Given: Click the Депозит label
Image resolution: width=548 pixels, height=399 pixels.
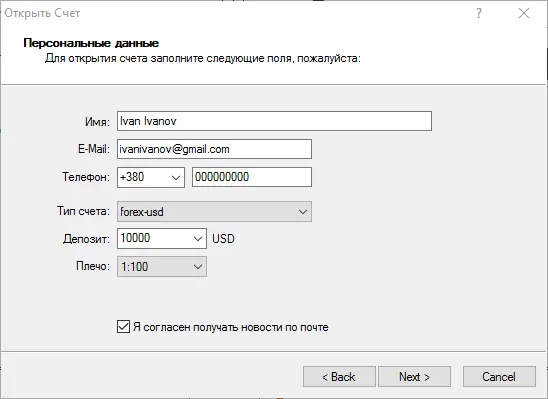Looking at the screenshot, I should point(86,239).
